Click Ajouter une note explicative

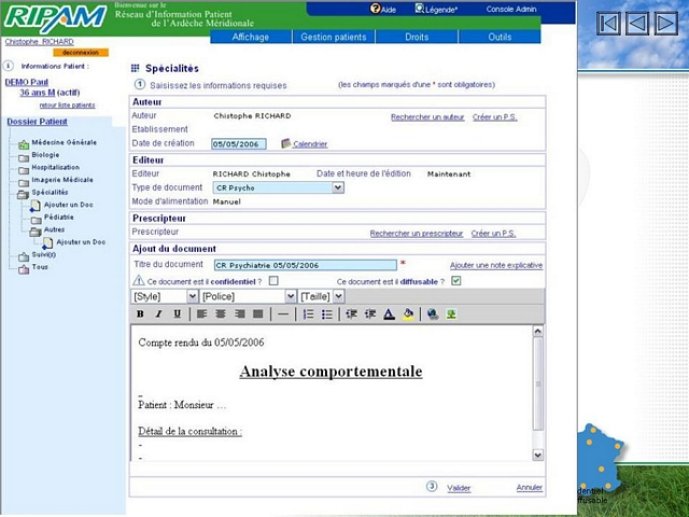tap(496, 265)
